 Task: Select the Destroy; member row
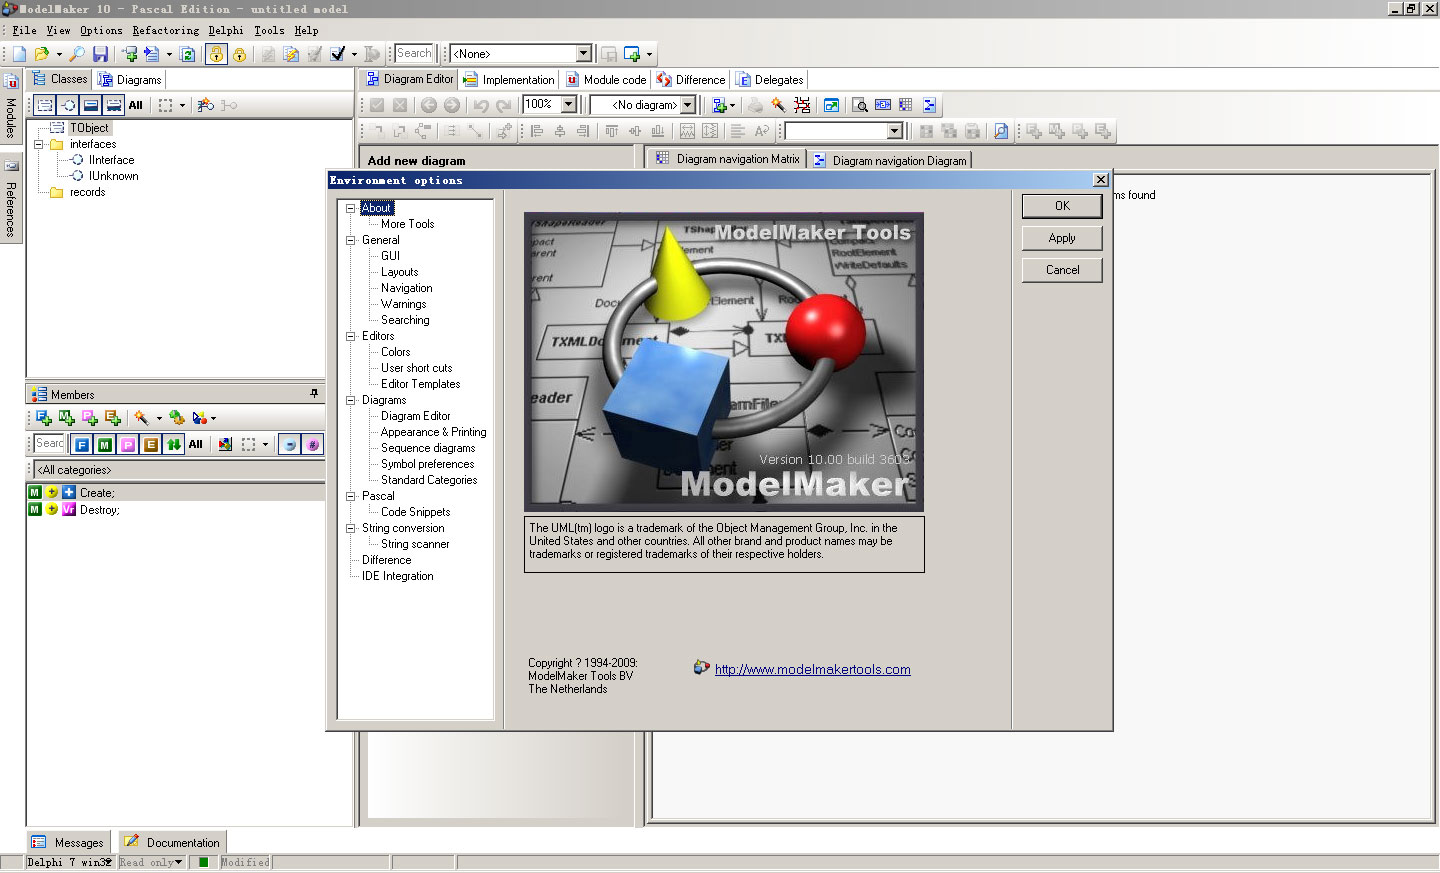point(175,510)
